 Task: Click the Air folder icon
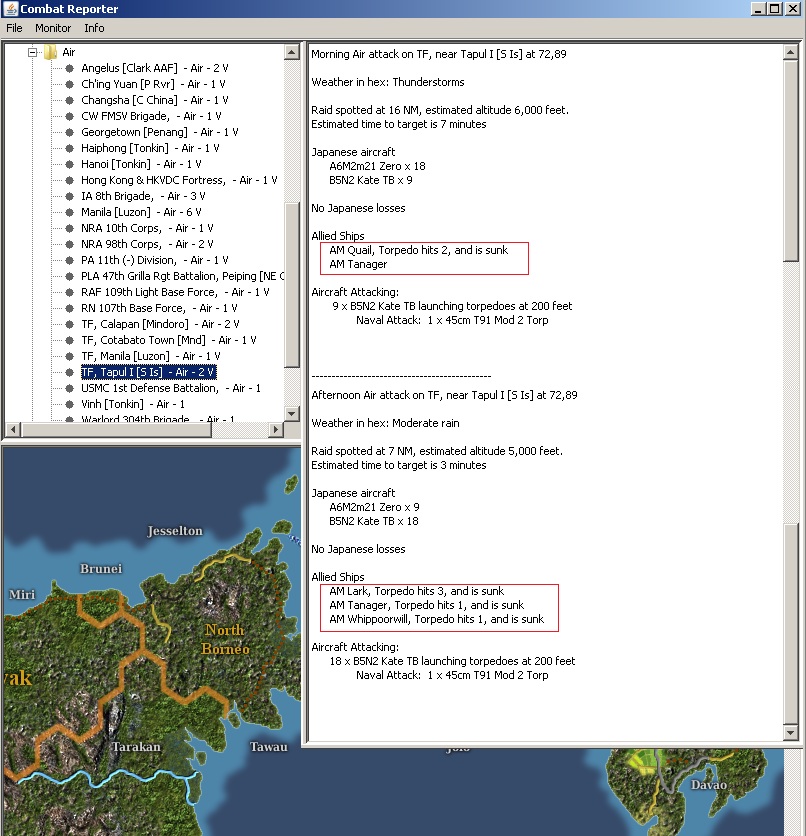[x=50, y=52]
